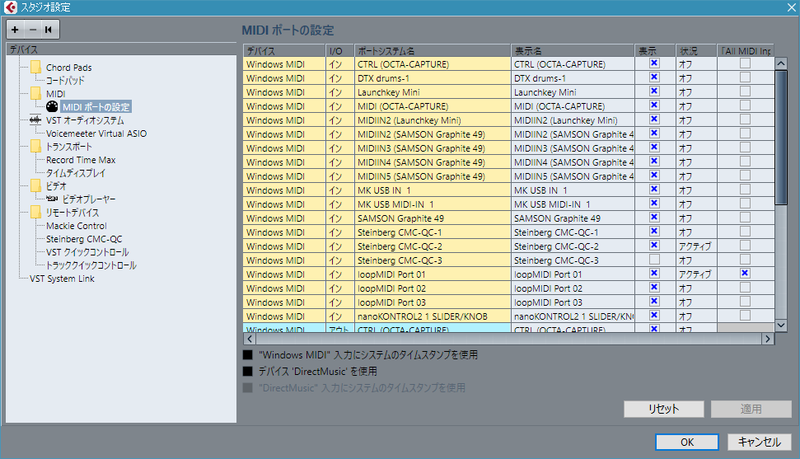Select Mackie Control remote device
Viewport: 800px width, 459px height.
[x=77, y=226]
